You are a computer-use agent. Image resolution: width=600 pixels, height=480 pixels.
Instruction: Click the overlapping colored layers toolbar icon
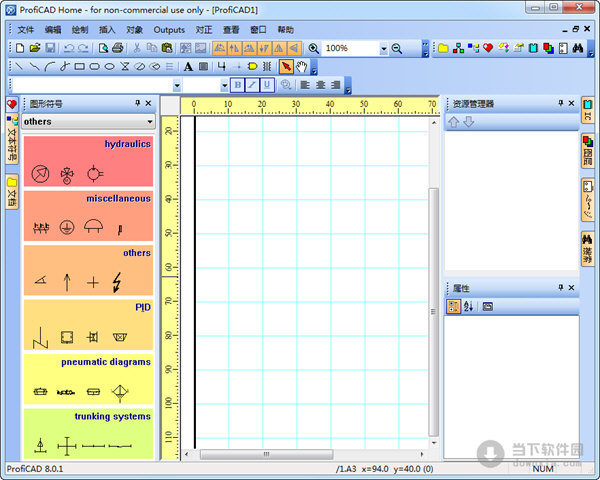pos(548,48)
